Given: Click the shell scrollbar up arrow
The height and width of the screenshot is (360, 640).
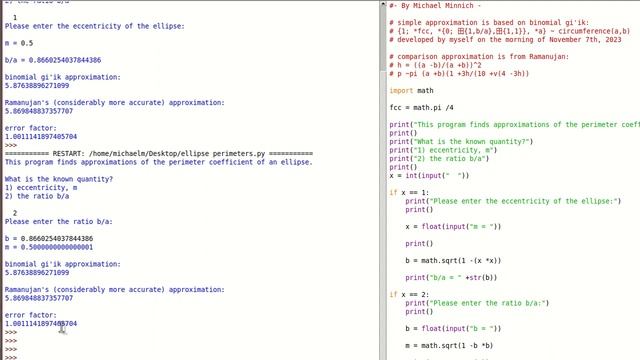Looking at the screenshot, I should pos(383,4).
